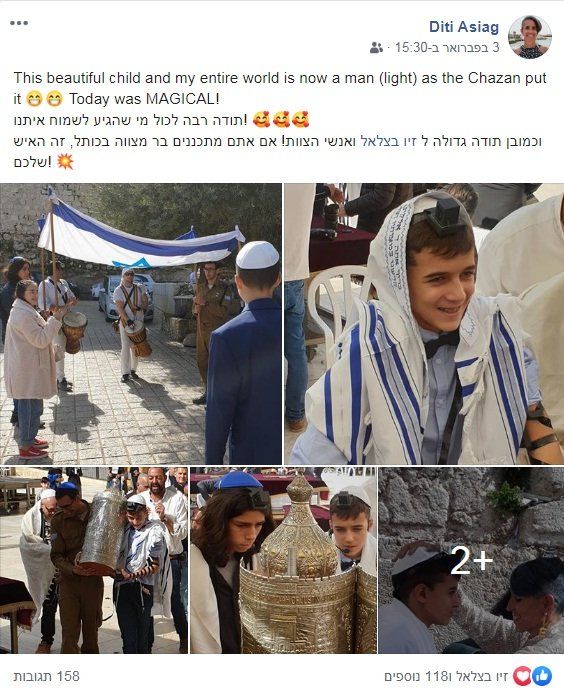Expand the 2+ additional photos tile

click(471, 560)
